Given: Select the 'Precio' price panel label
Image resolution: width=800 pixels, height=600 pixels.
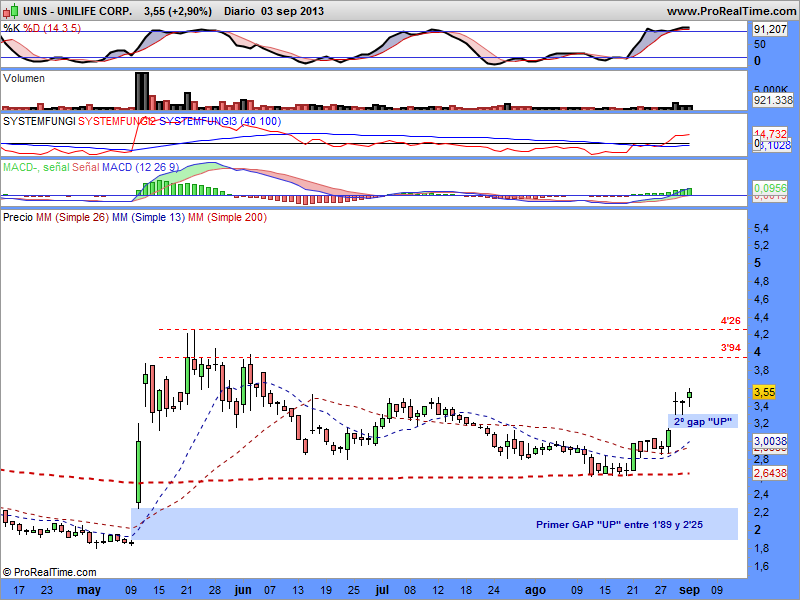Looking at the screenshot, I should [18, 217].
